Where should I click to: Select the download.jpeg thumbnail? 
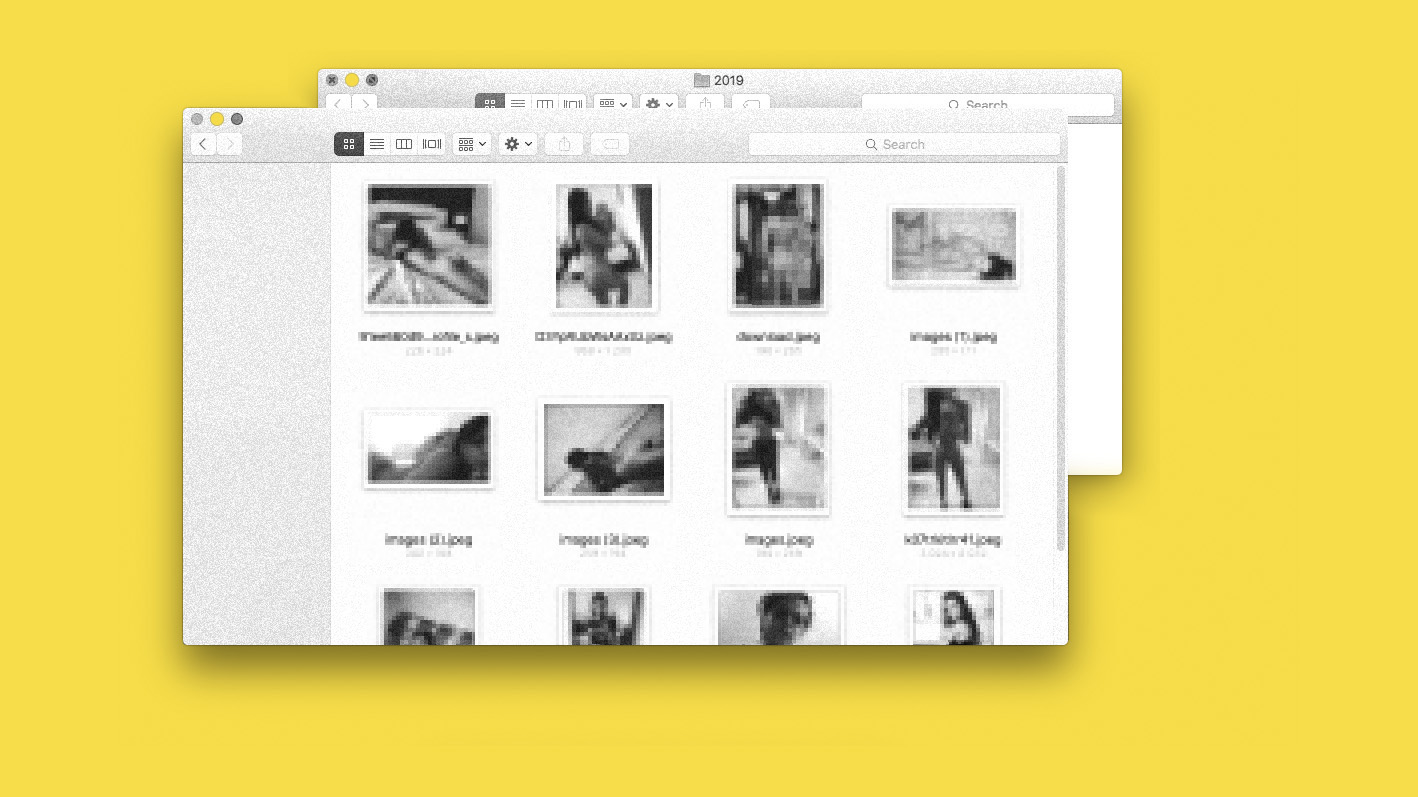[x=778, y=246]
